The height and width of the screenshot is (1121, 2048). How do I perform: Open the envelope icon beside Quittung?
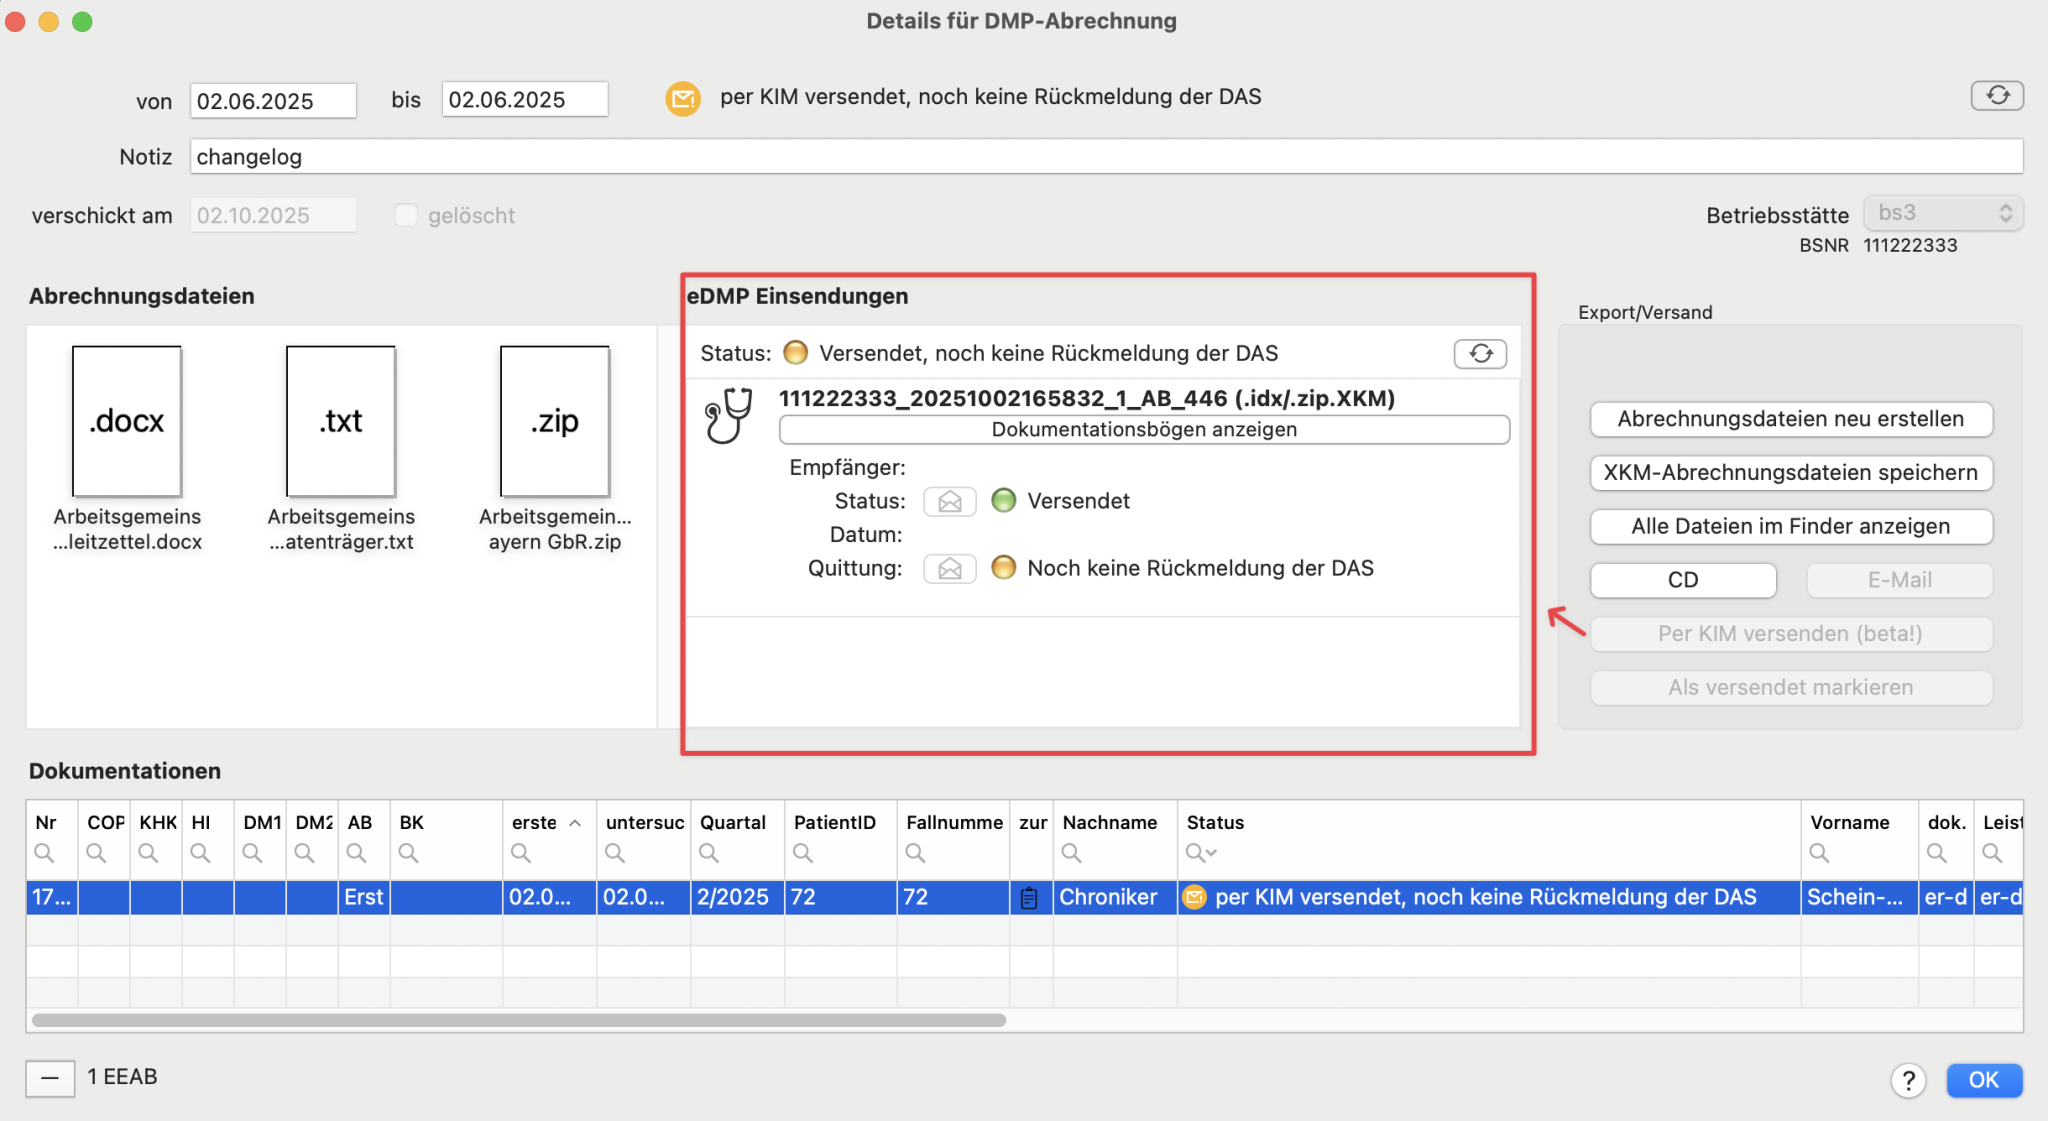pyautogui.click(x=949, y=569)
